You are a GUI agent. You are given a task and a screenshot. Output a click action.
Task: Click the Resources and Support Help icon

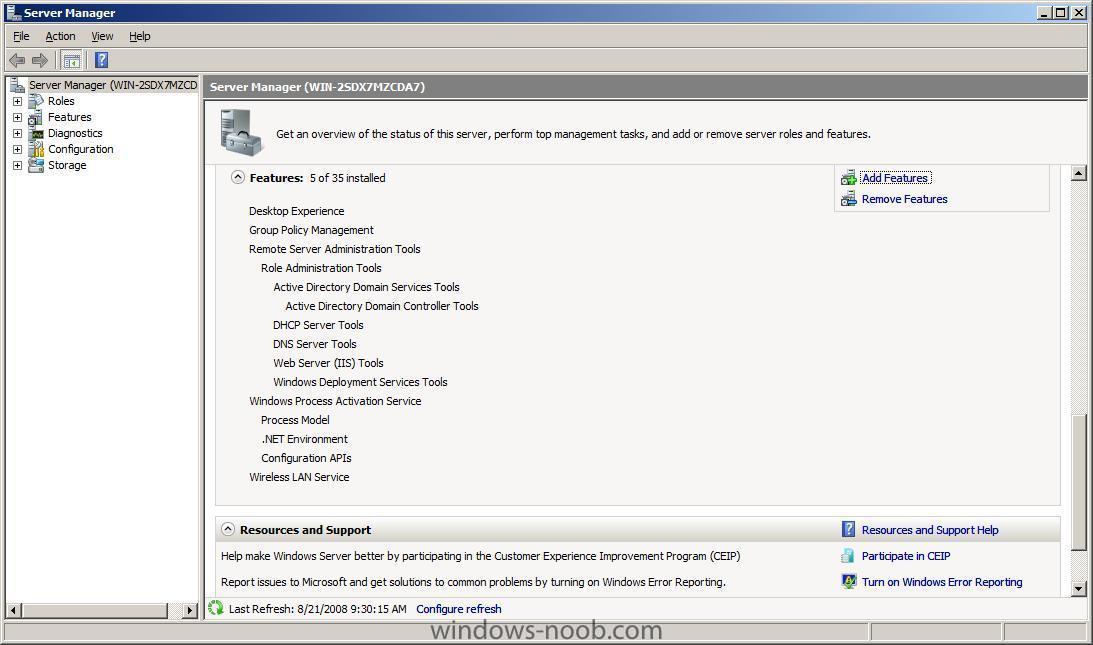848,530
